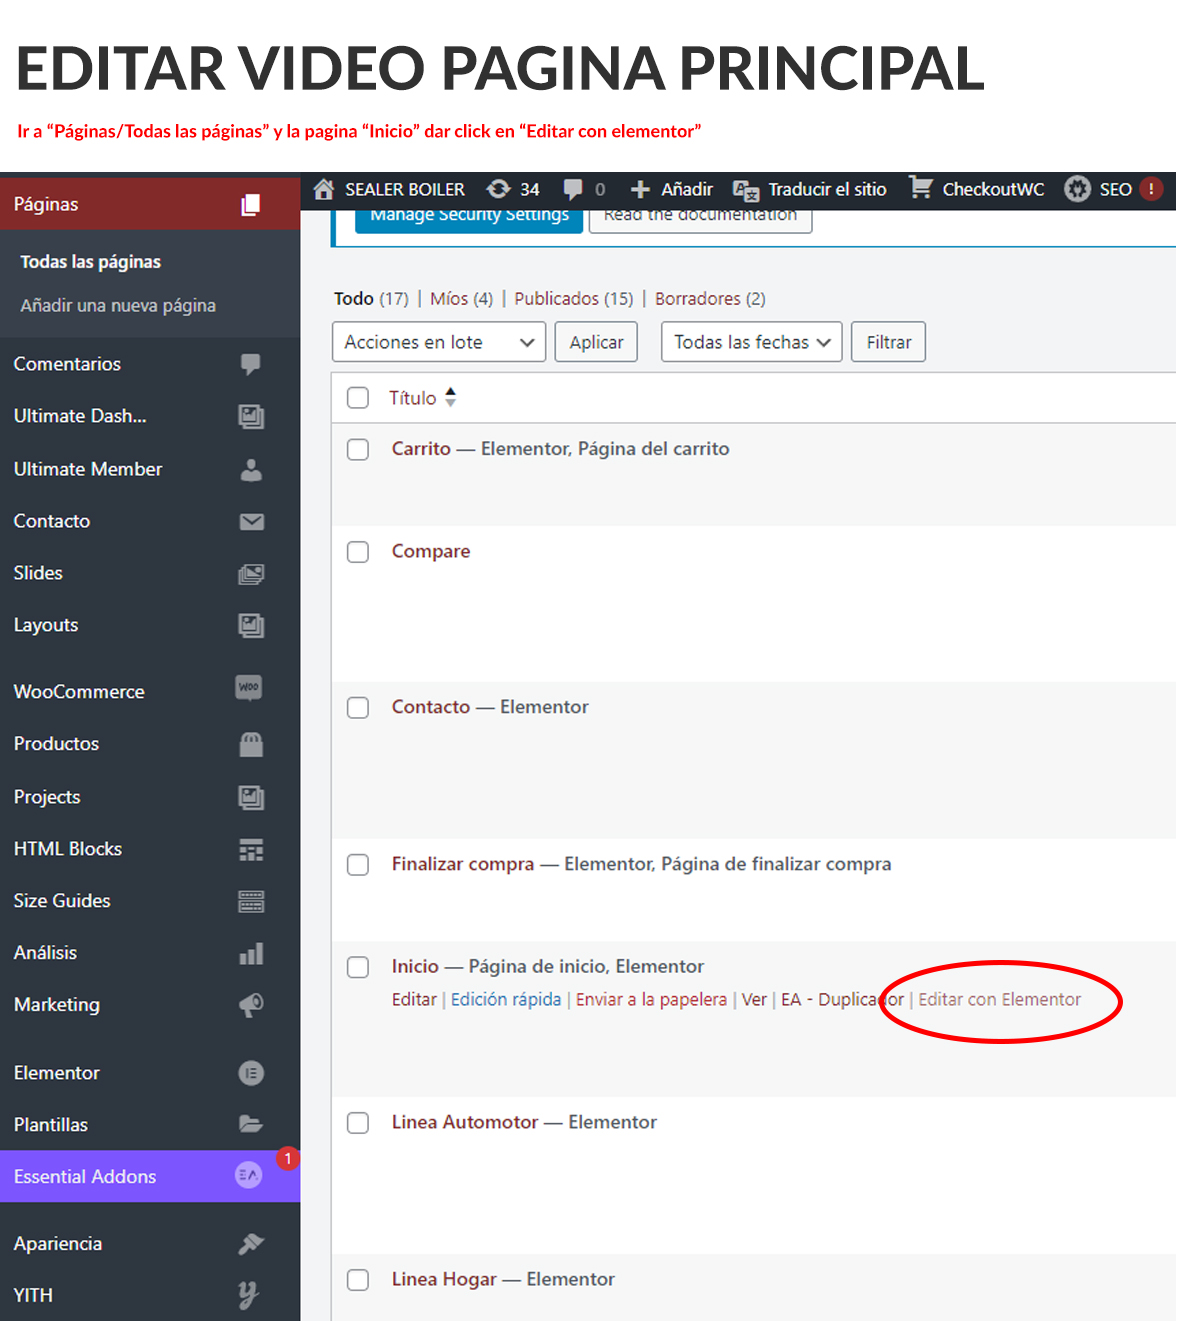
Task: Open the Finalizar compra page title link
Action: (463, 864)
